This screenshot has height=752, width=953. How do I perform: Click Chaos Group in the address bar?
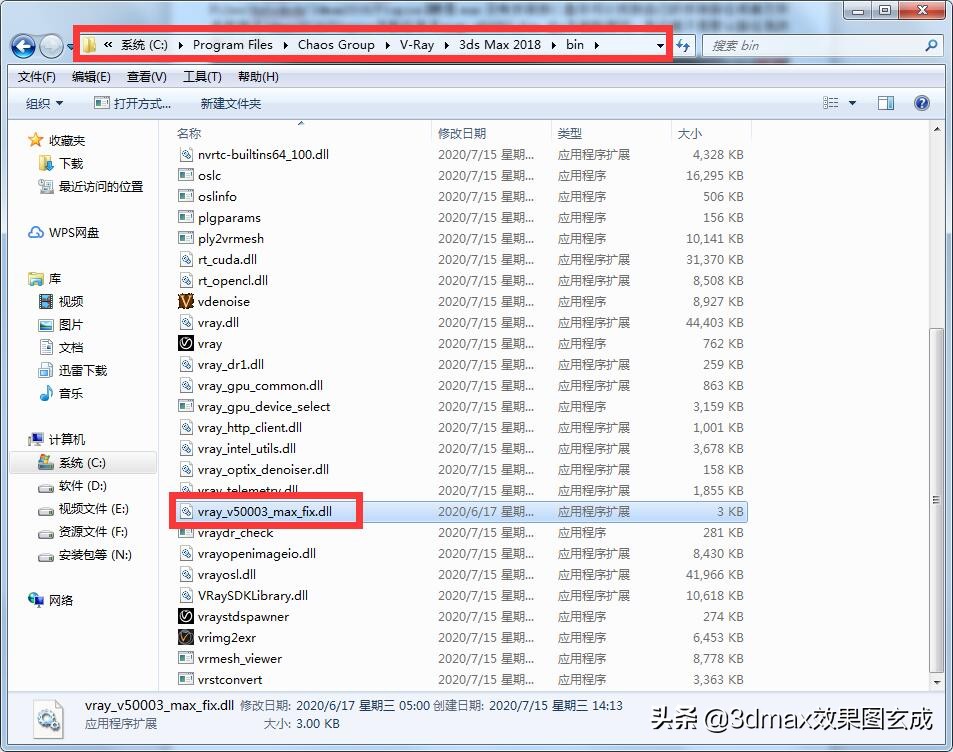(x=336, y=45)
